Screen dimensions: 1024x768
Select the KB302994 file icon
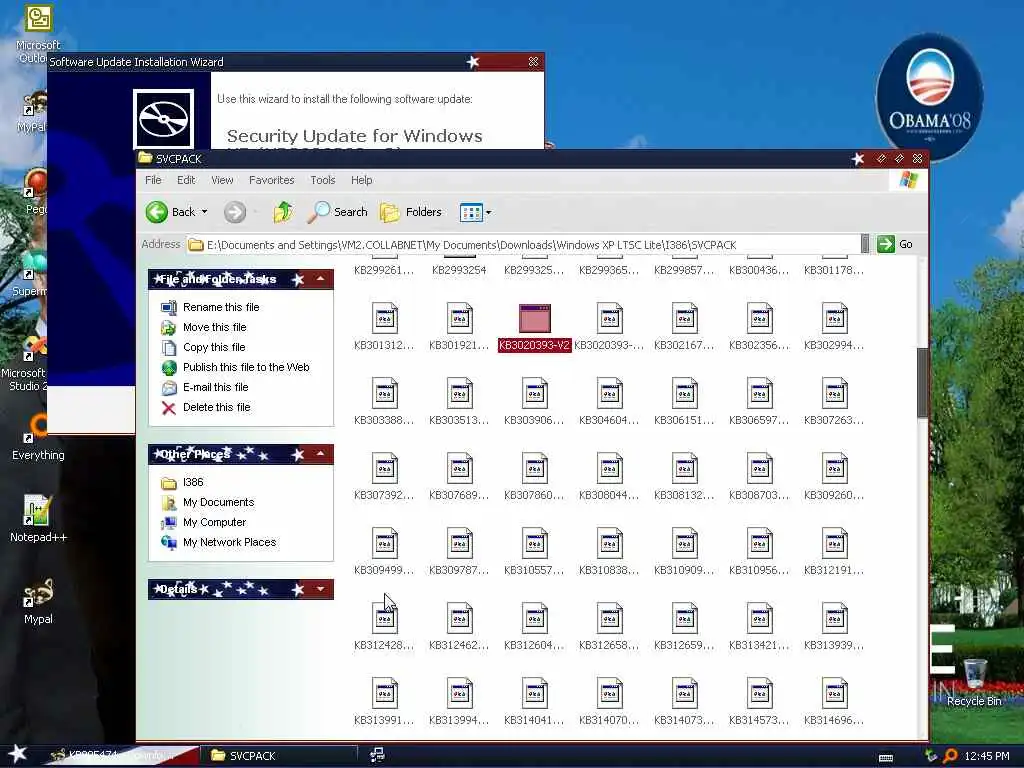pos(835,319)
